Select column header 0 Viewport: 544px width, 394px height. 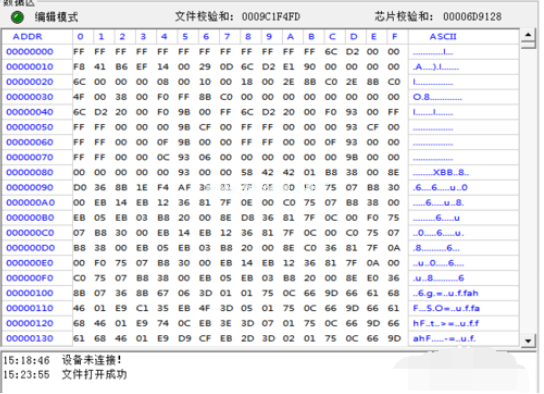(80, 36)
